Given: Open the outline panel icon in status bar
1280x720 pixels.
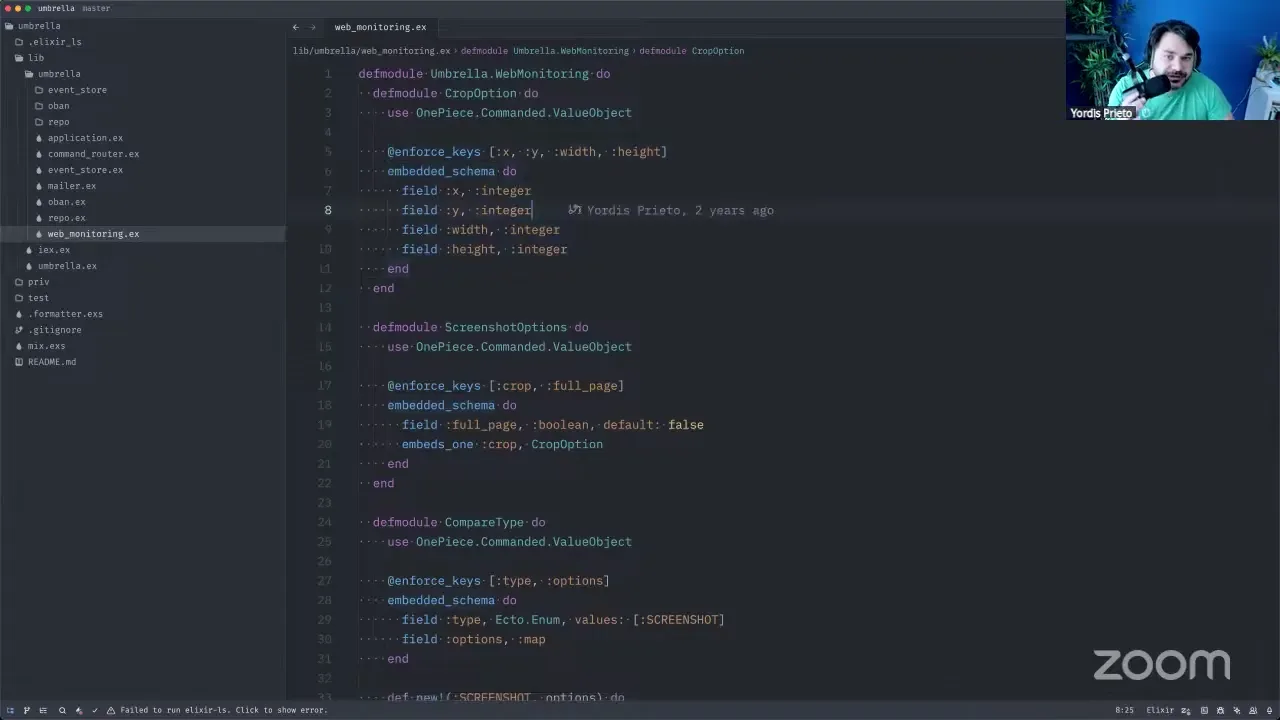Looking at the screenshot, I should click(x=43, y=710).
